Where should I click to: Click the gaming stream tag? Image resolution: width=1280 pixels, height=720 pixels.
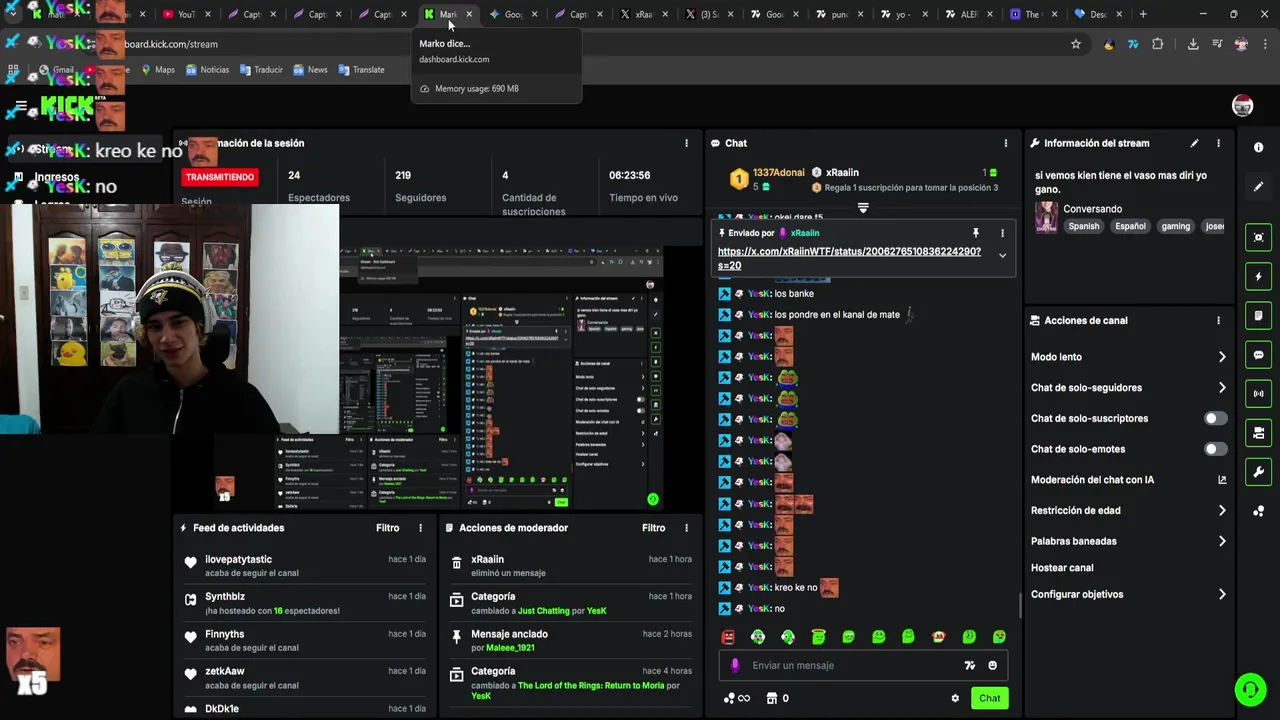1175,226
